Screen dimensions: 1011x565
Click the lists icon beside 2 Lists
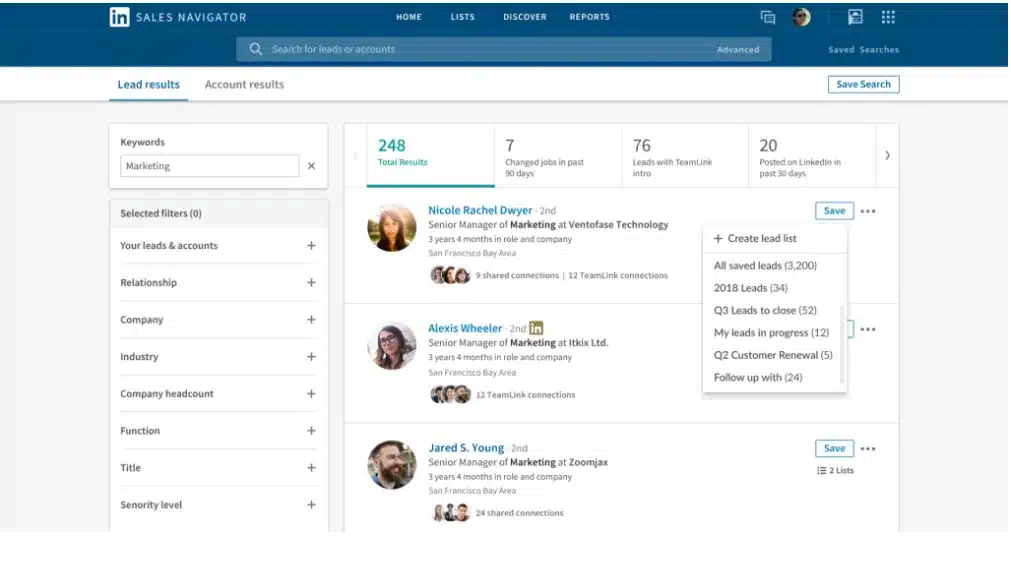(x=821, y=470)
